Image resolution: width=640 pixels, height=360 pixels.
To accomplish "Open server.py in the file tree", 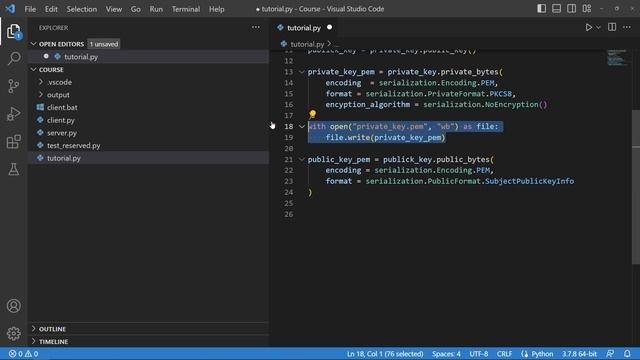I will pos(62,133).
